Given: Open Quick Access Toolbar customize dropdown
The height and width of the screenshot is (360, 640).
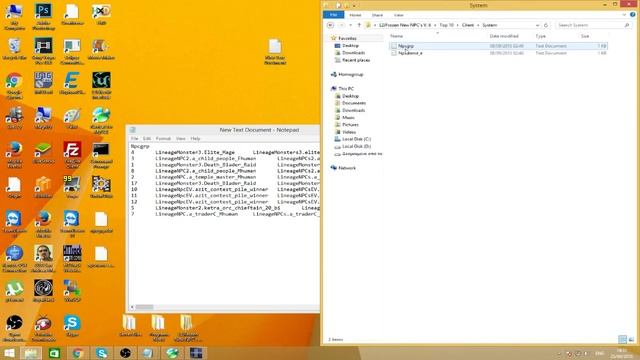Looking at the screenshot, I should pos(354,5).
